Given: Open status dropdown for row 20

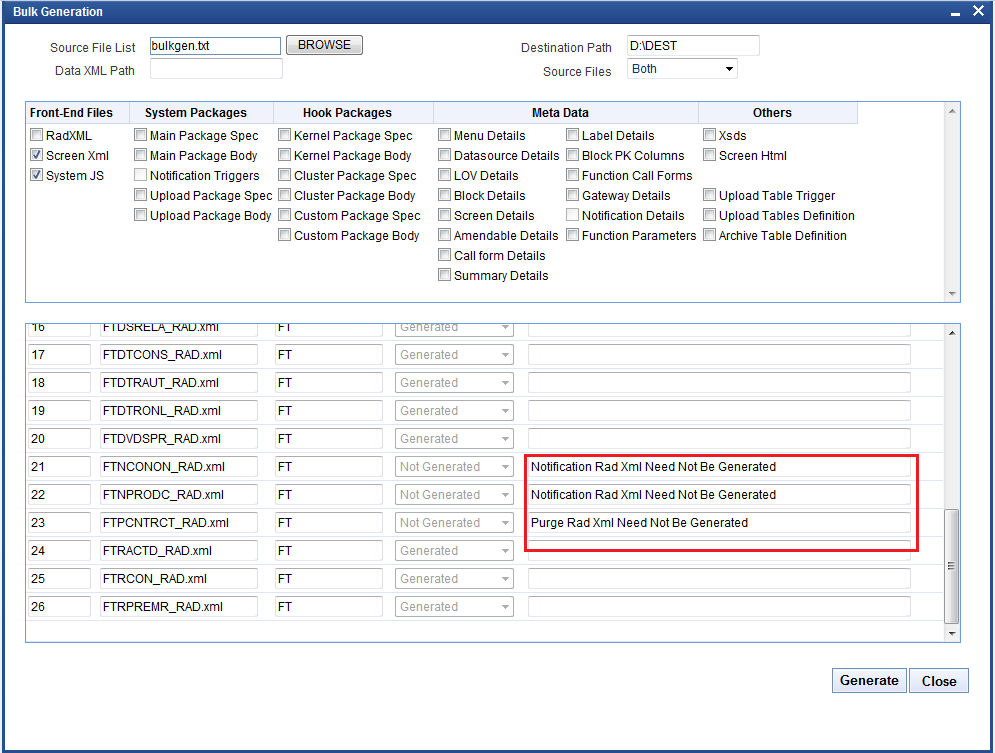Looking at the screenshot, I should [x=454, y=438].
